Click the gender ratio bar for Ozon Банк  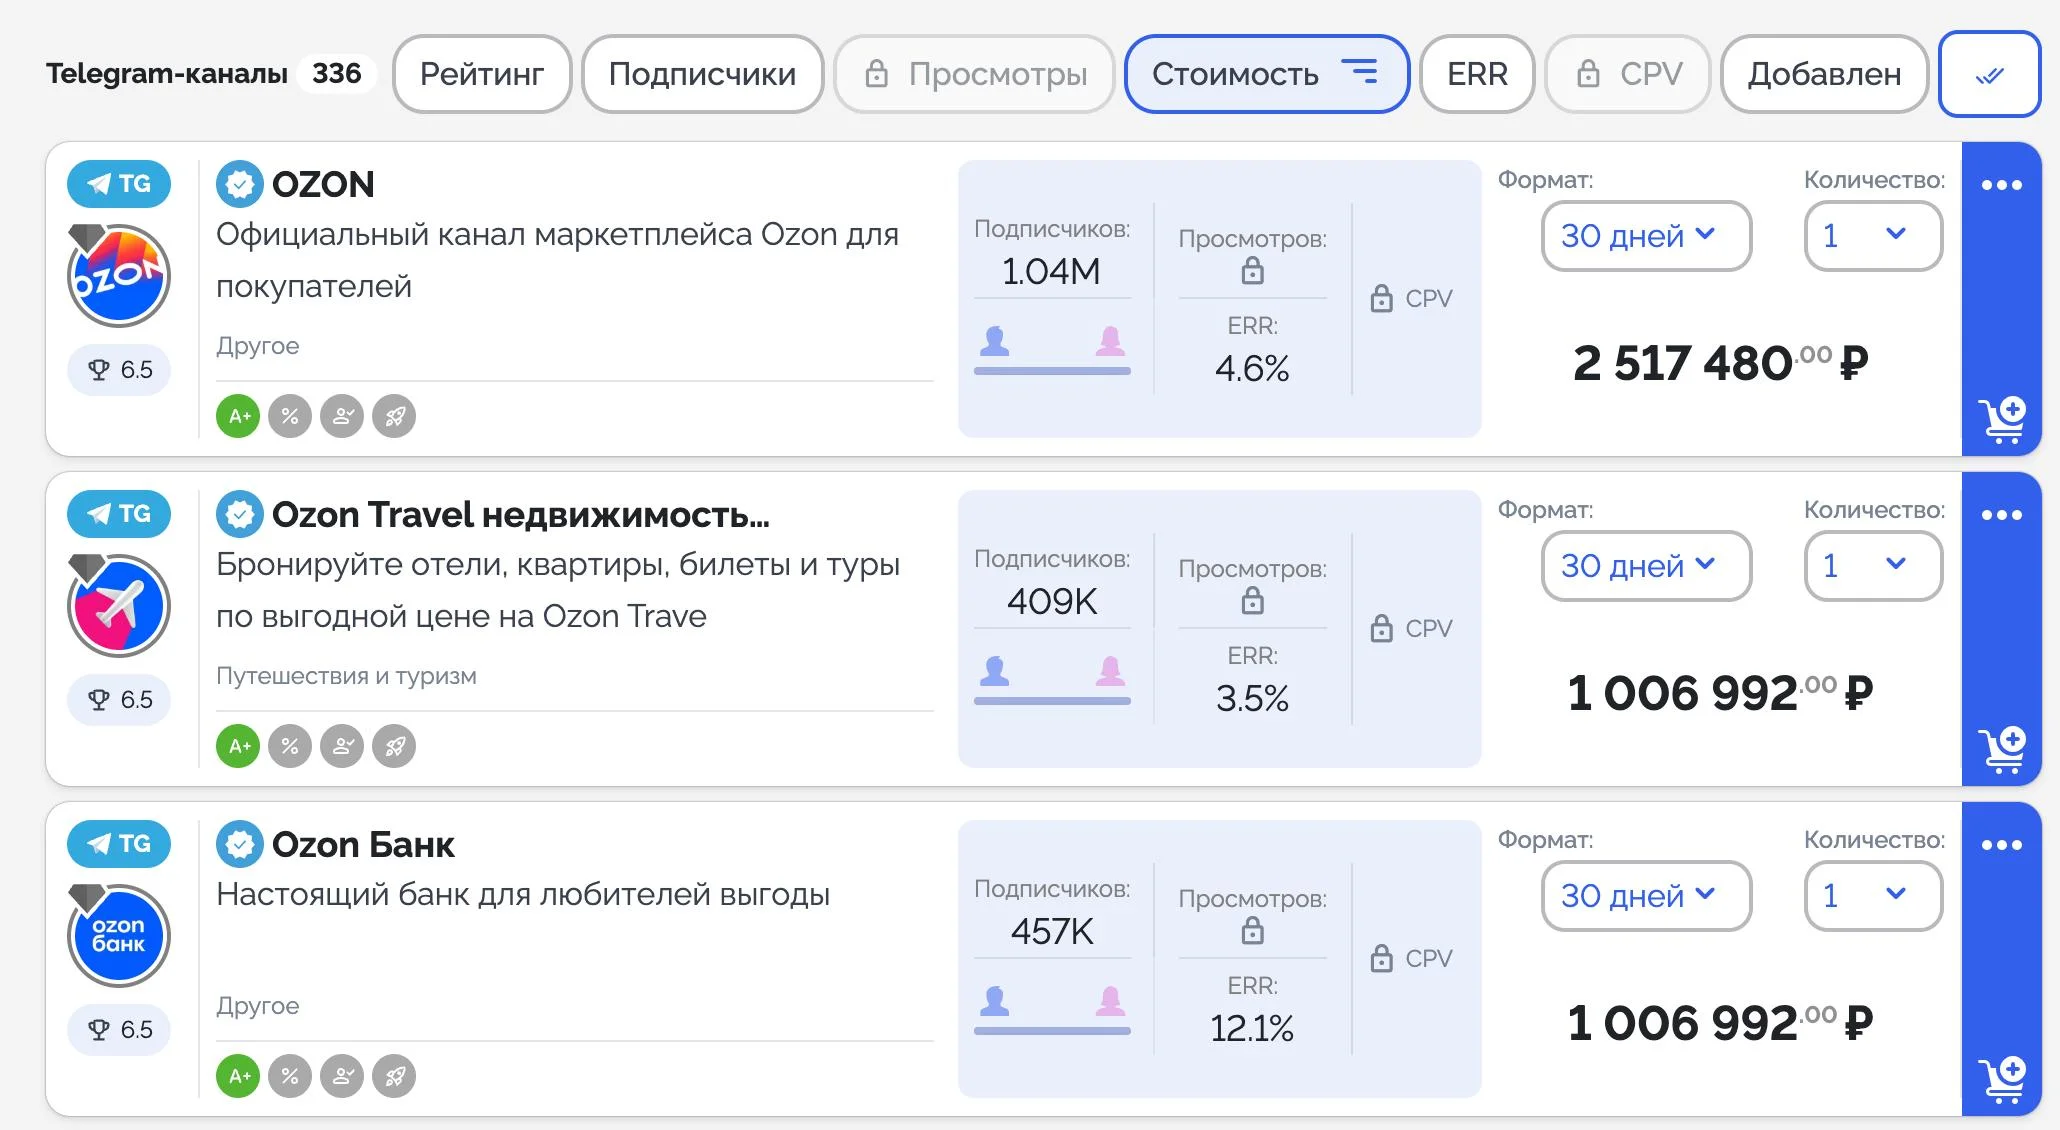tap(1052, 1030)
